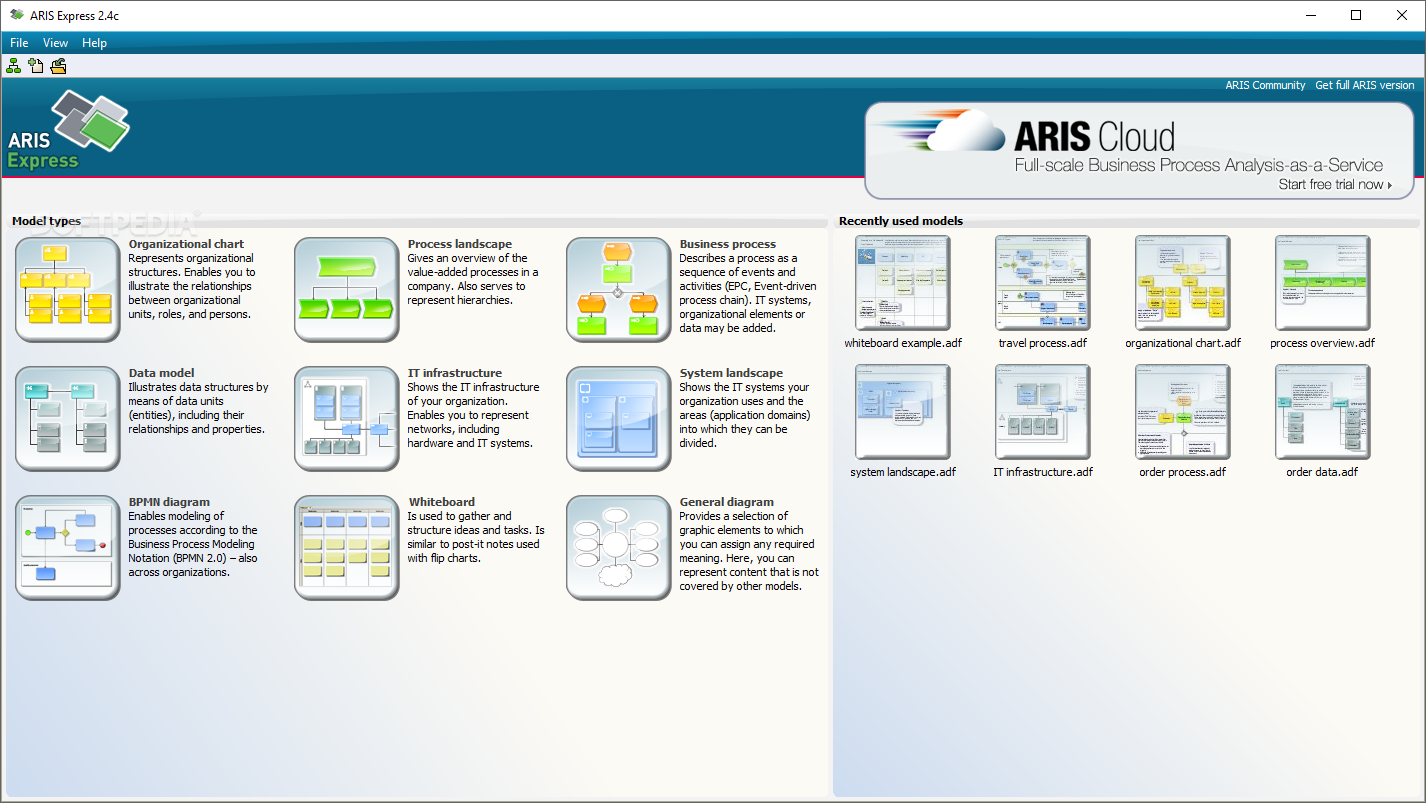Click the 'order process.adf' file name

click(1183, 472)
